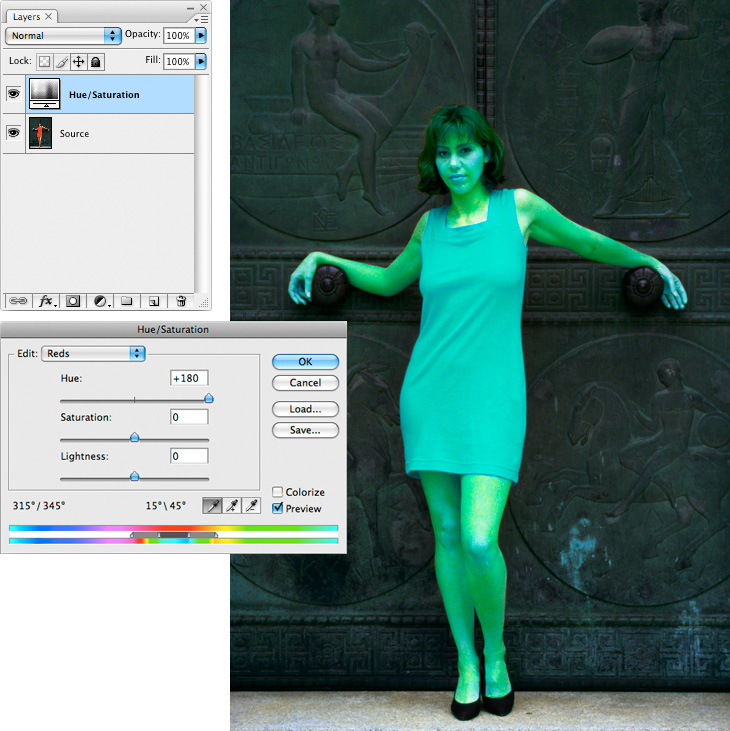Open the Edit Reds color range dropdown
The height and width of the screenshot is (731, 730).
pyautogui.click(x=94, y=353)
